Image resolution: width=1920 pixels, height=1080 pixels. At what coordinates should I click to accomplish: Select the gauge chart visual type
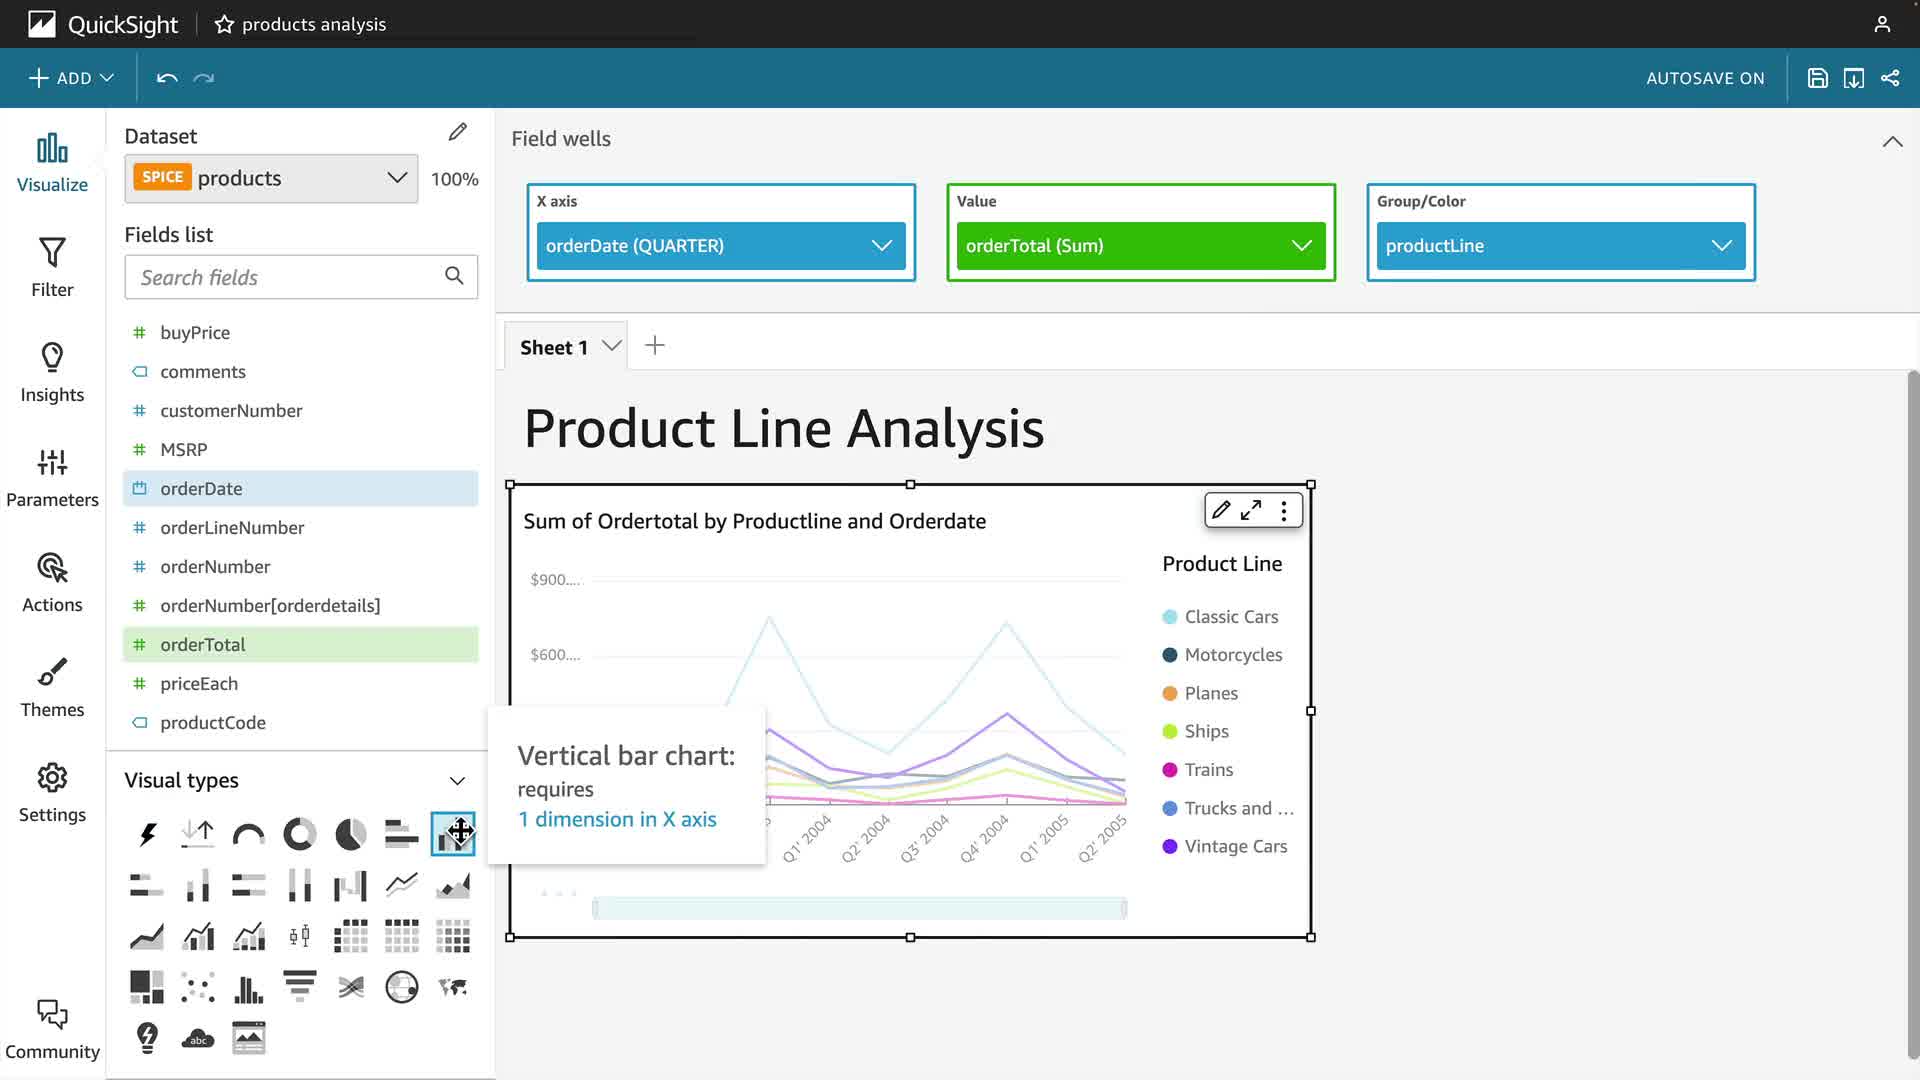[x=248, y=834]
